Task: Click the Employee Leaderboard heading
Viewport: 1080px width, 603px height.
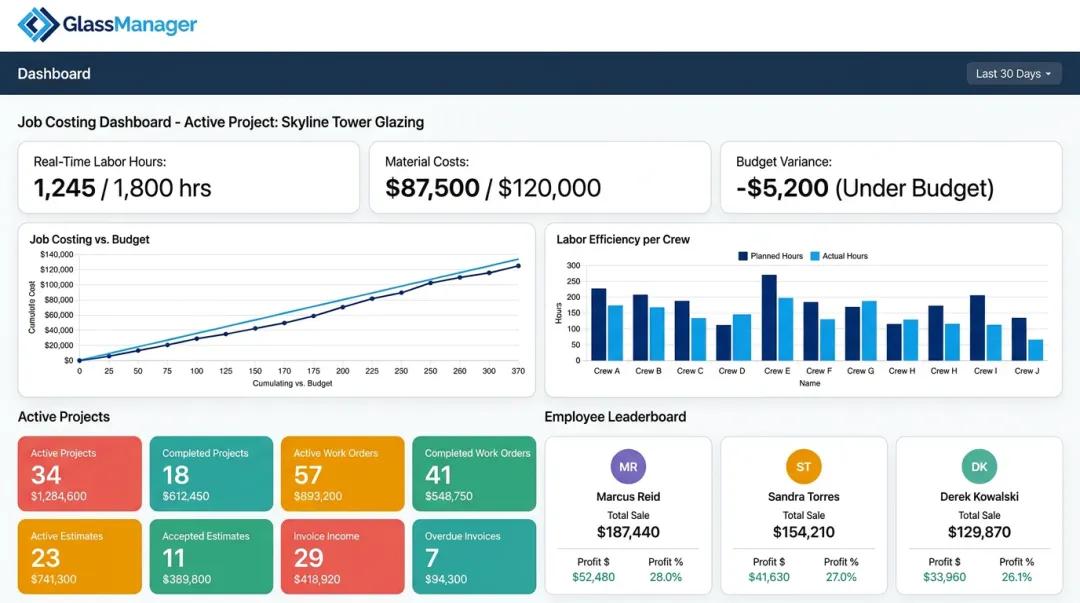Action: 615,417
